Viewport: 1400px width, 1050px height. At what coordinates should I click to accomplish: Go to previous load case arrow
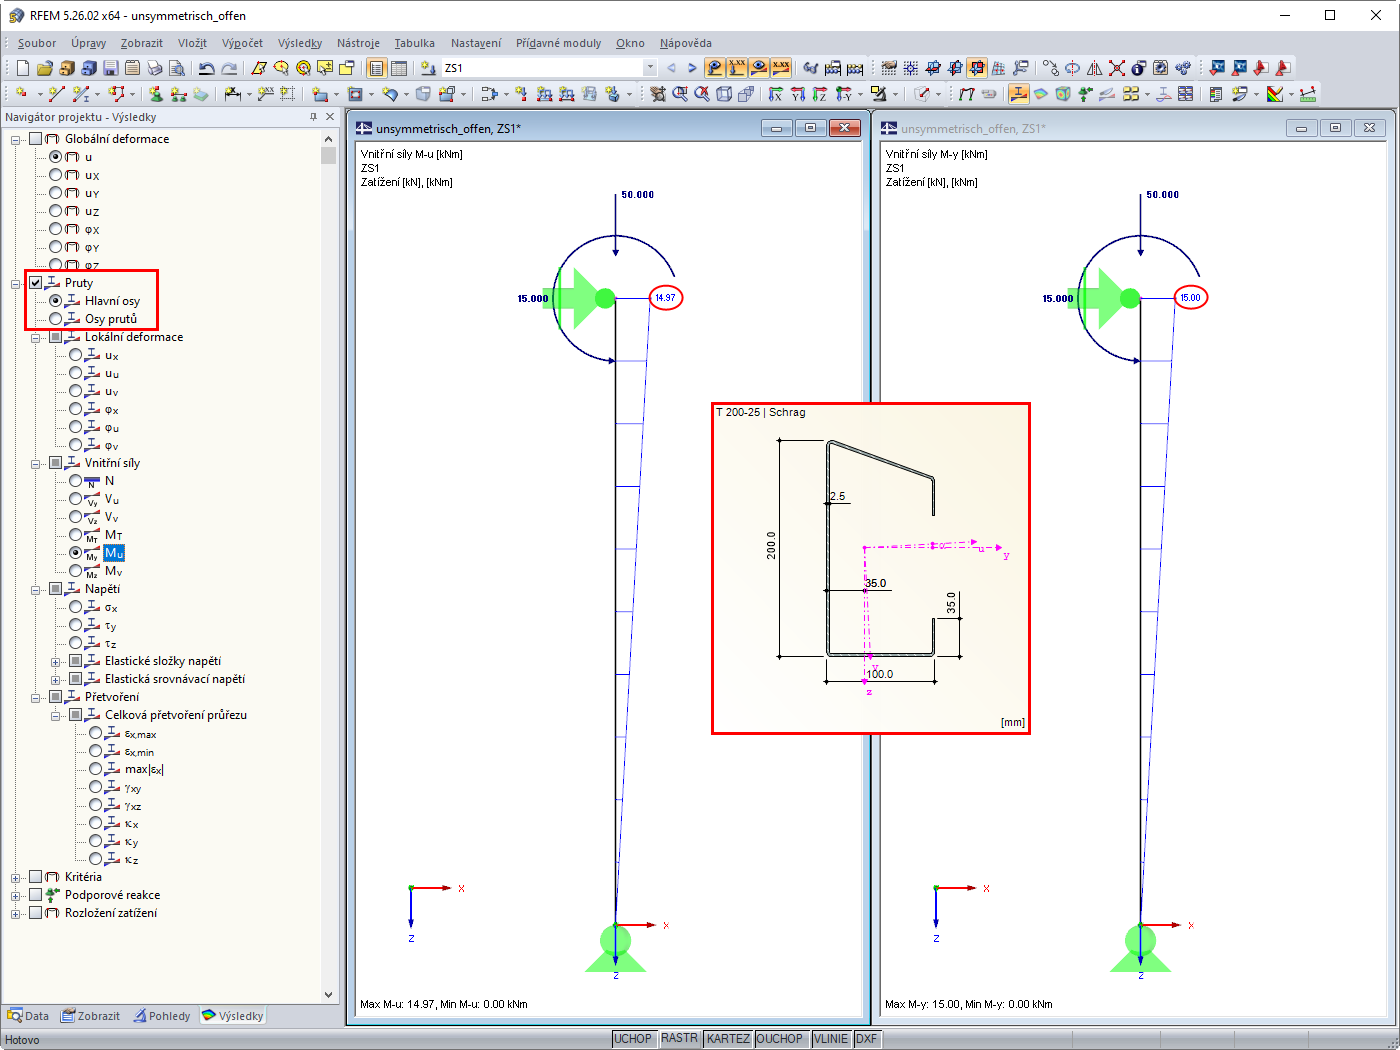click(671, 68)
